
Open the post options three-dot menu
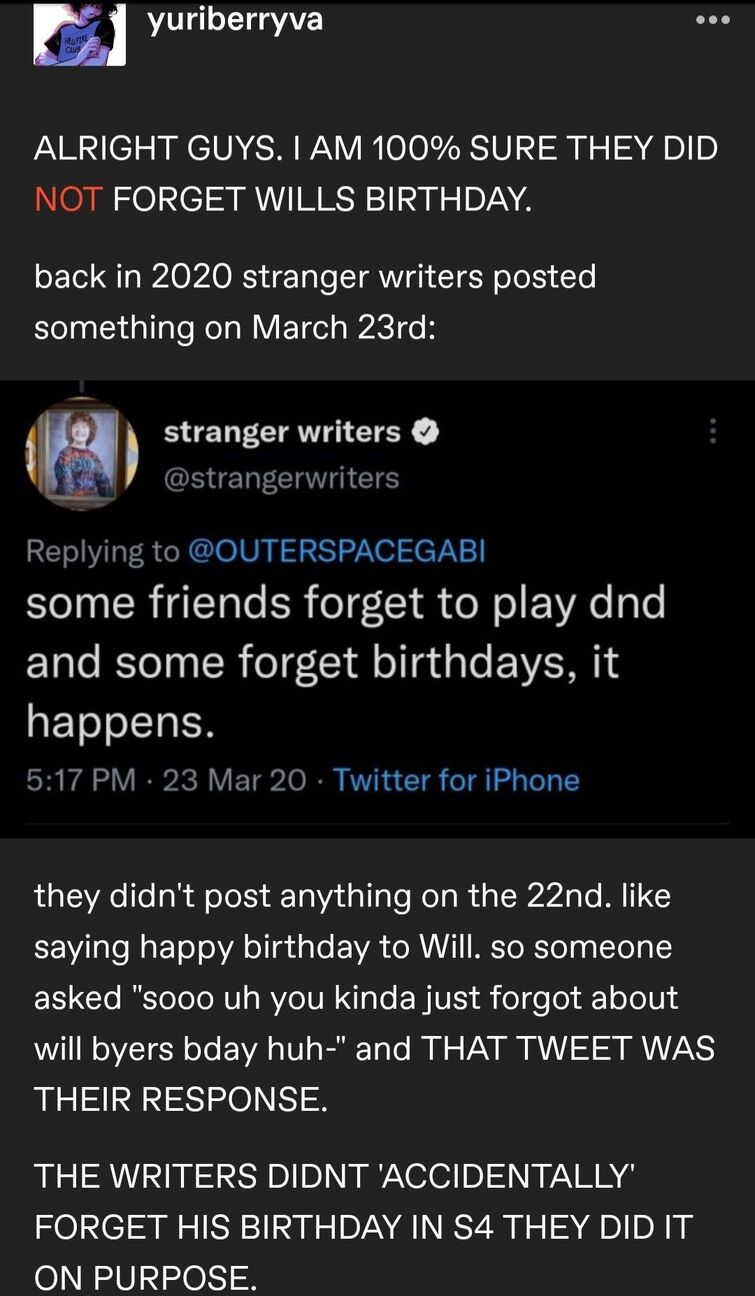coord(714,21)
